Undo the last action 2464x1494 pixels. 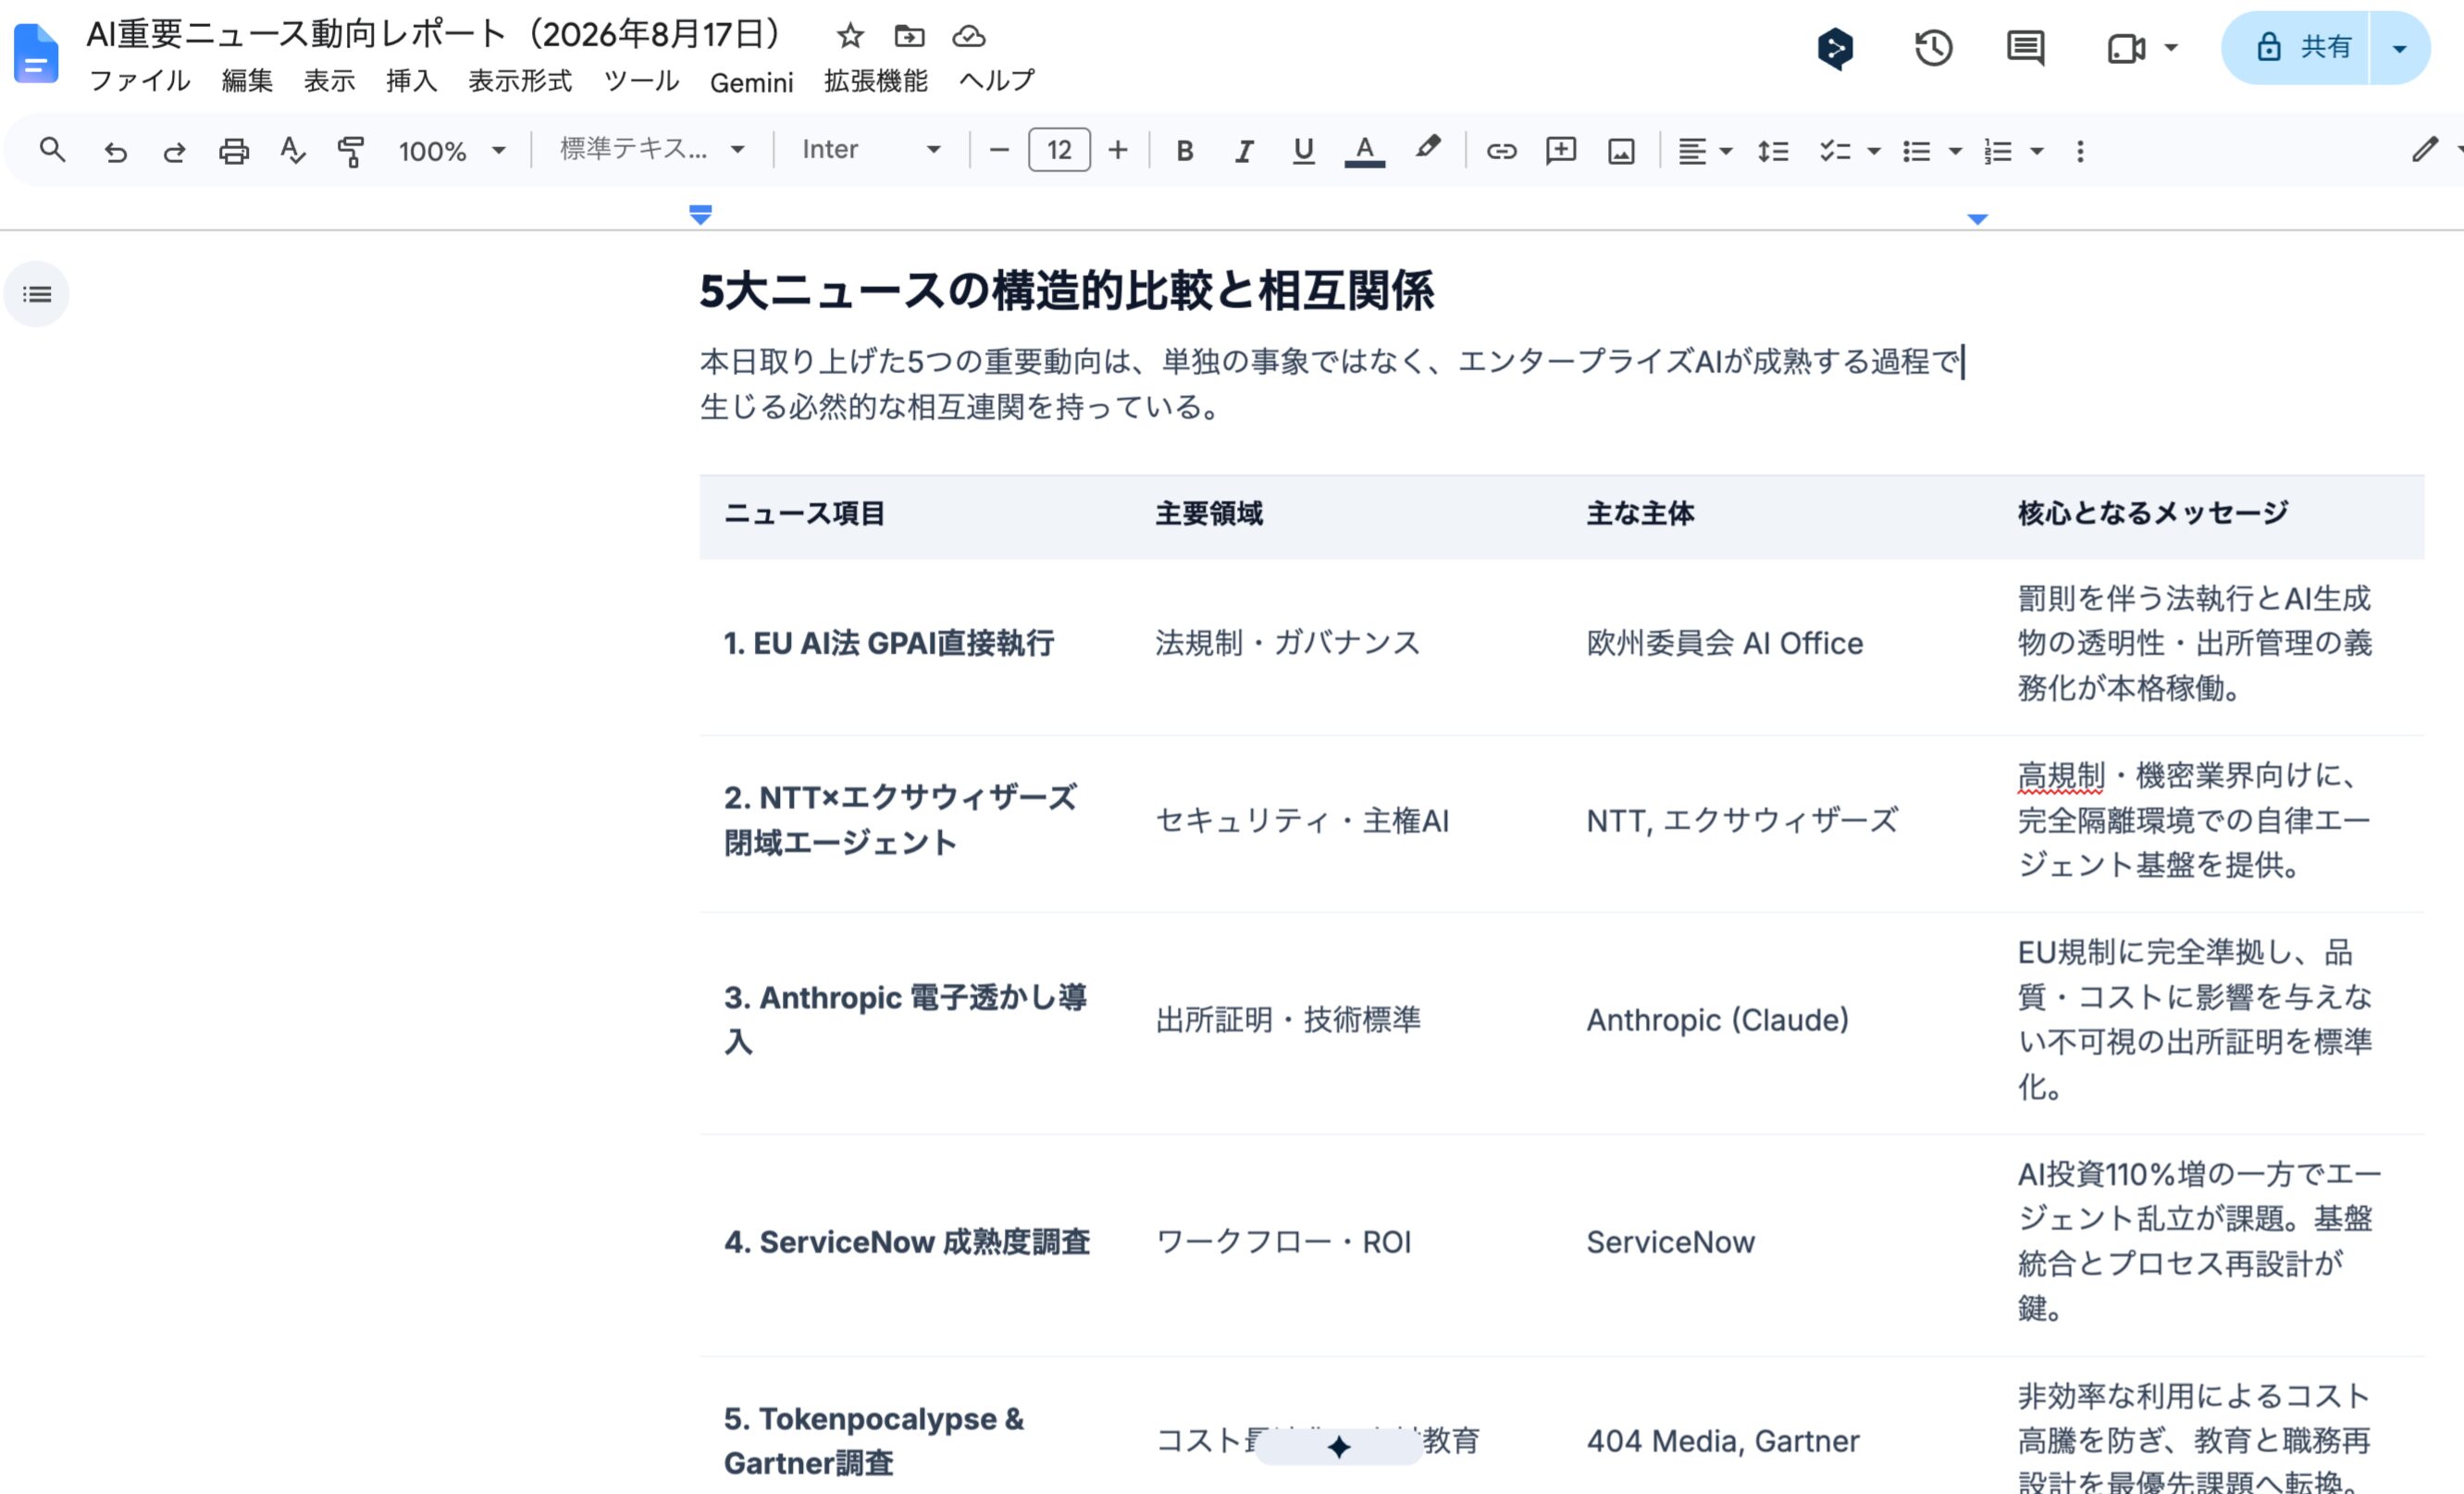click(115, 151)
